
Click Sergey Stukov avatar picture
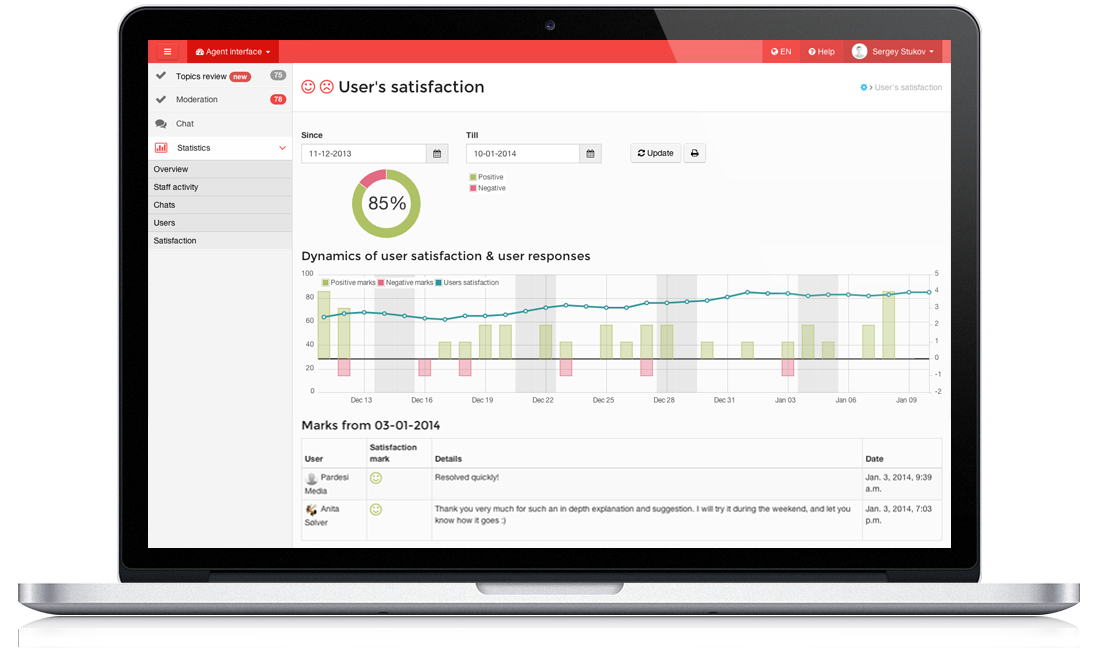point(859,51)
